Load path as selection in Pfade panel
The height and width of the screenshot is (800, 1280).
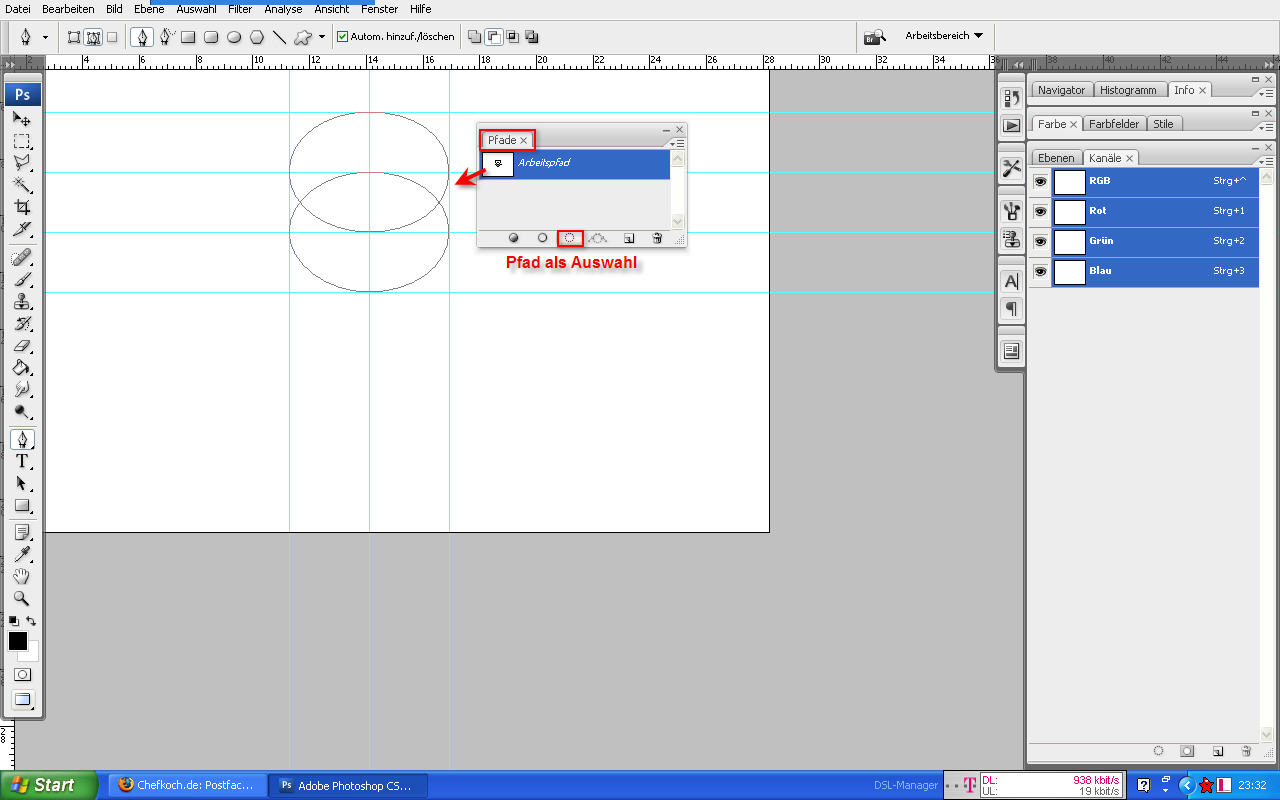570,238
